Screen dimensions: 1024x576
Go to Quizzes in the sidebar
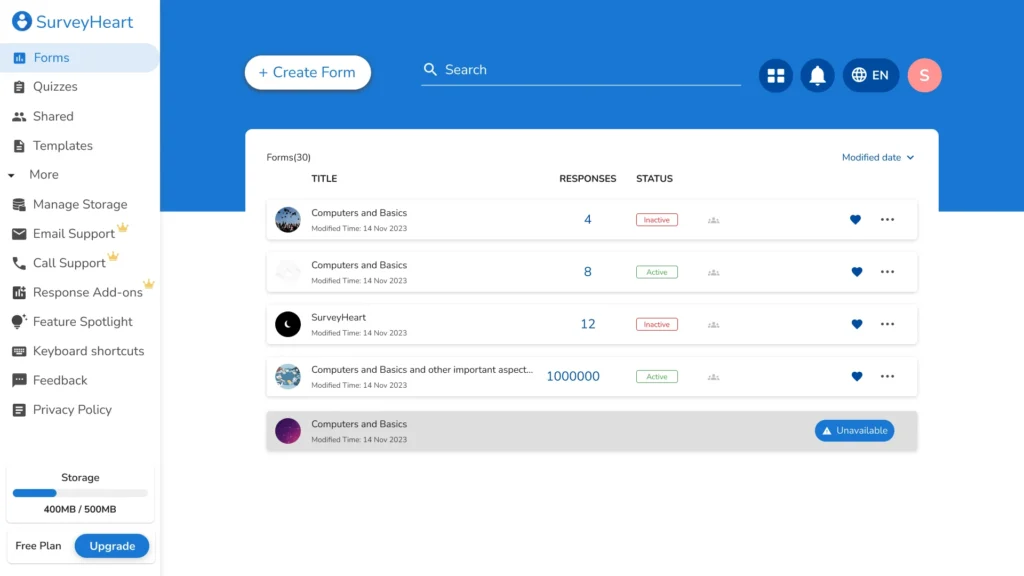(x=55, y=87)
